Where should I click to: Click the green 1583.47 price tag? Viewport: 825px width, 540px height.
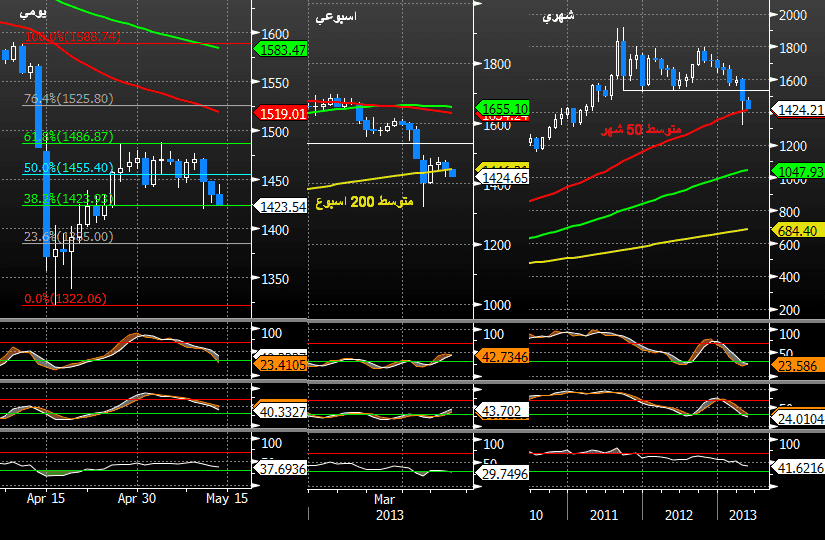(x=280, y=49)
